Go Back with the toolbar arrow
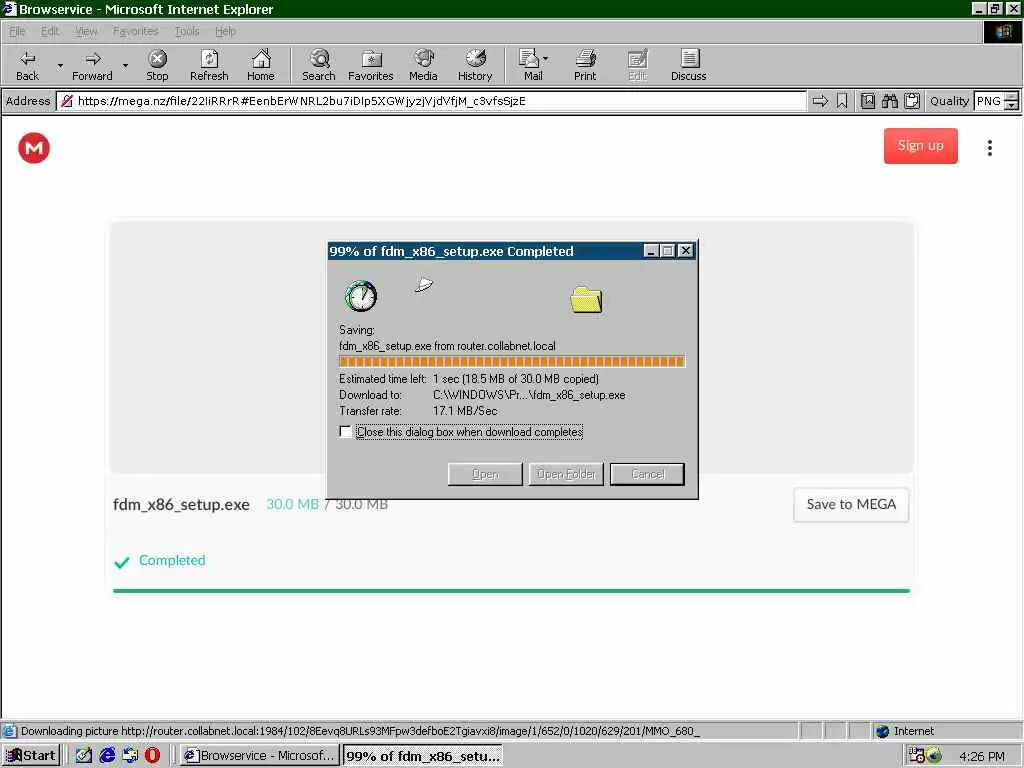This screenshot has width=1024, height=768. coord(27,65)
